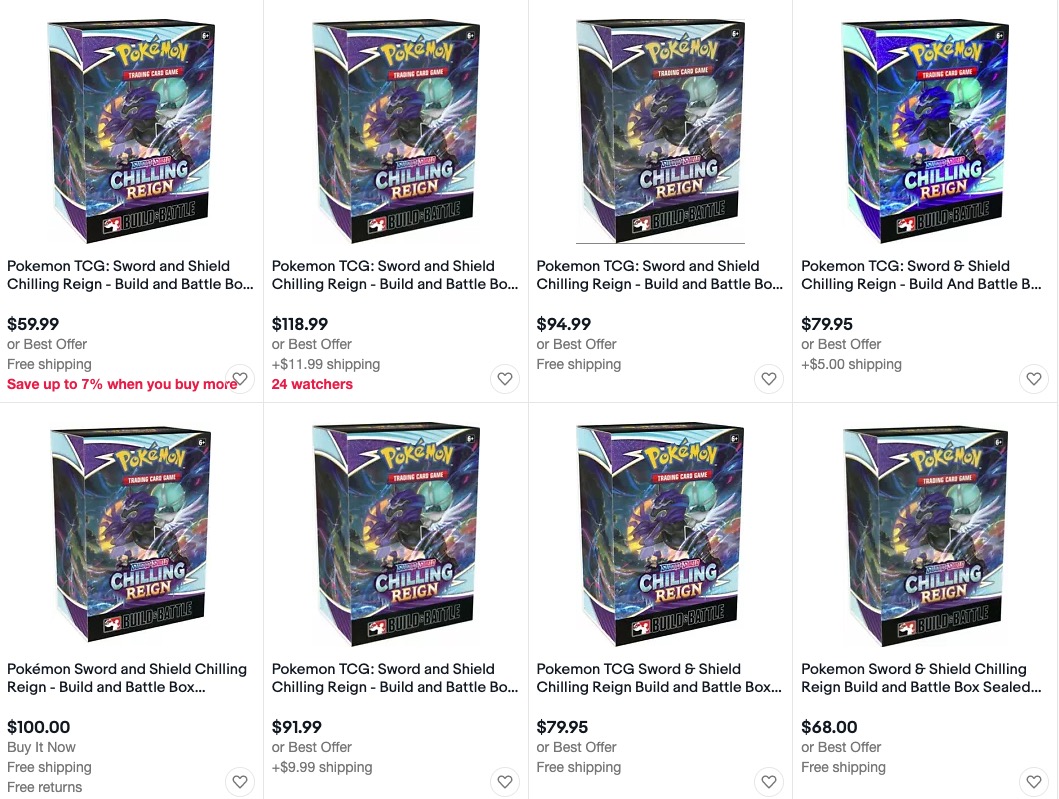Click the product image of the $100.00 listing

[x=132, y=533]
